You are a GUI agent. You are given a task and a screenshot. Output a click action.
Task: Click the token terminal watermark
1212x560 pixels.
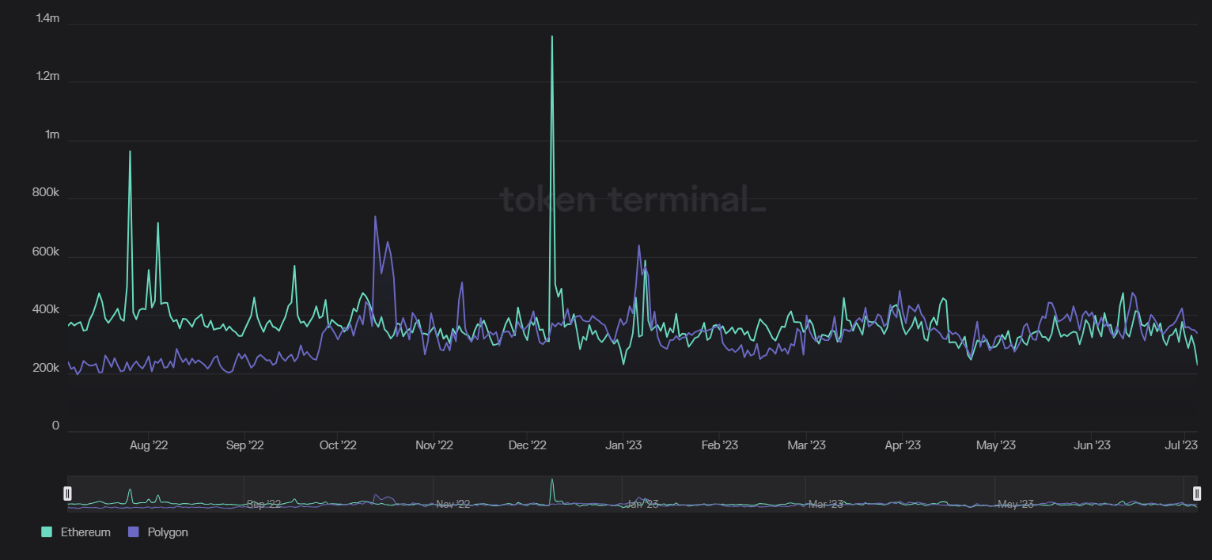tap(632, 199)
